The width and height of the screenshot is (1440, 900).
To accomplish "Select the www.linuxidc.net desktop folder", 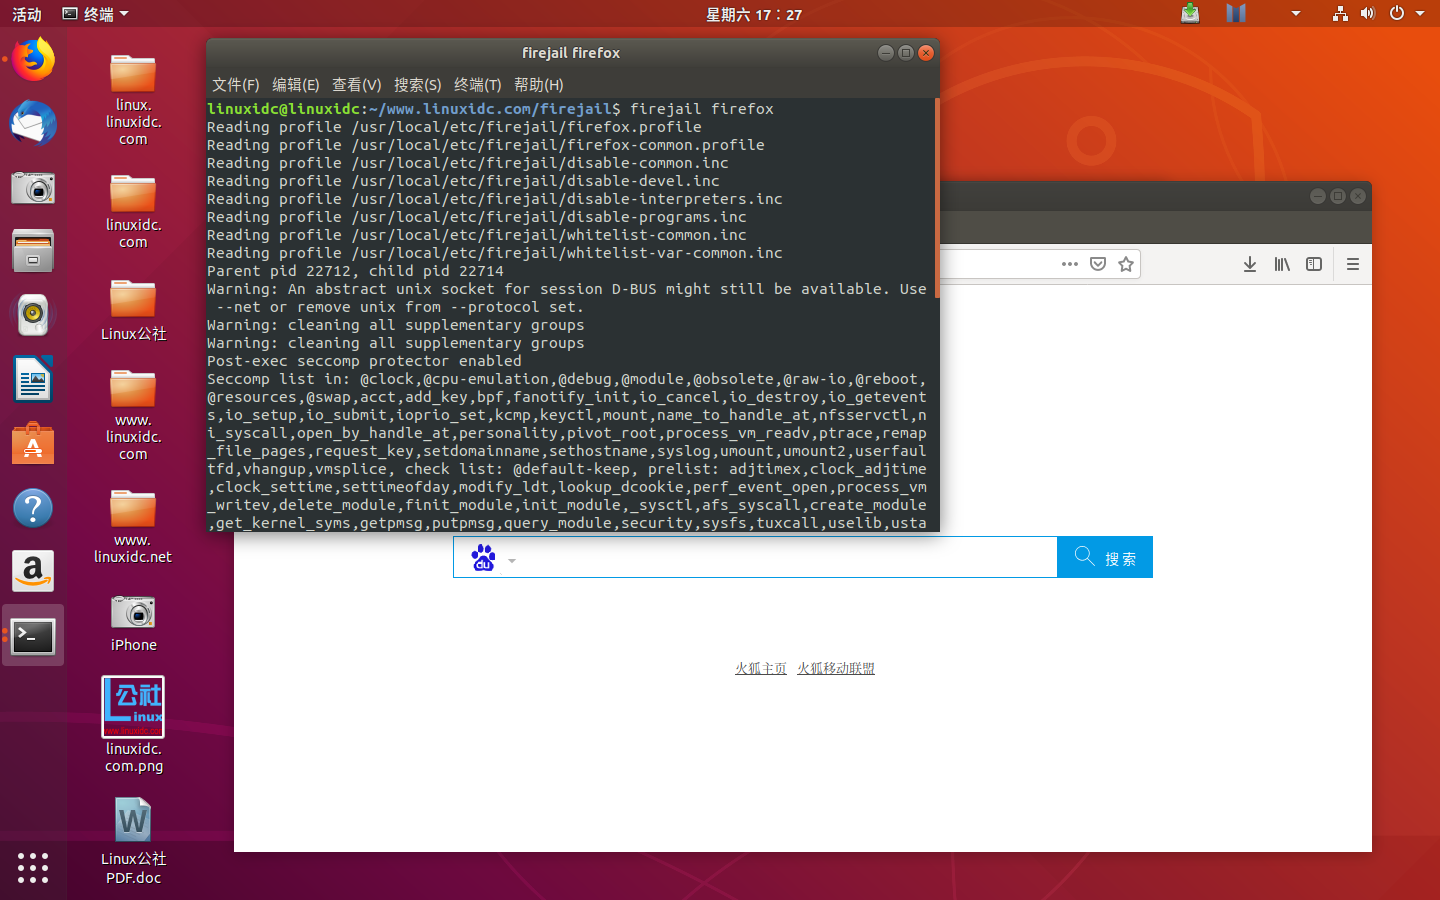I will 133,527.
